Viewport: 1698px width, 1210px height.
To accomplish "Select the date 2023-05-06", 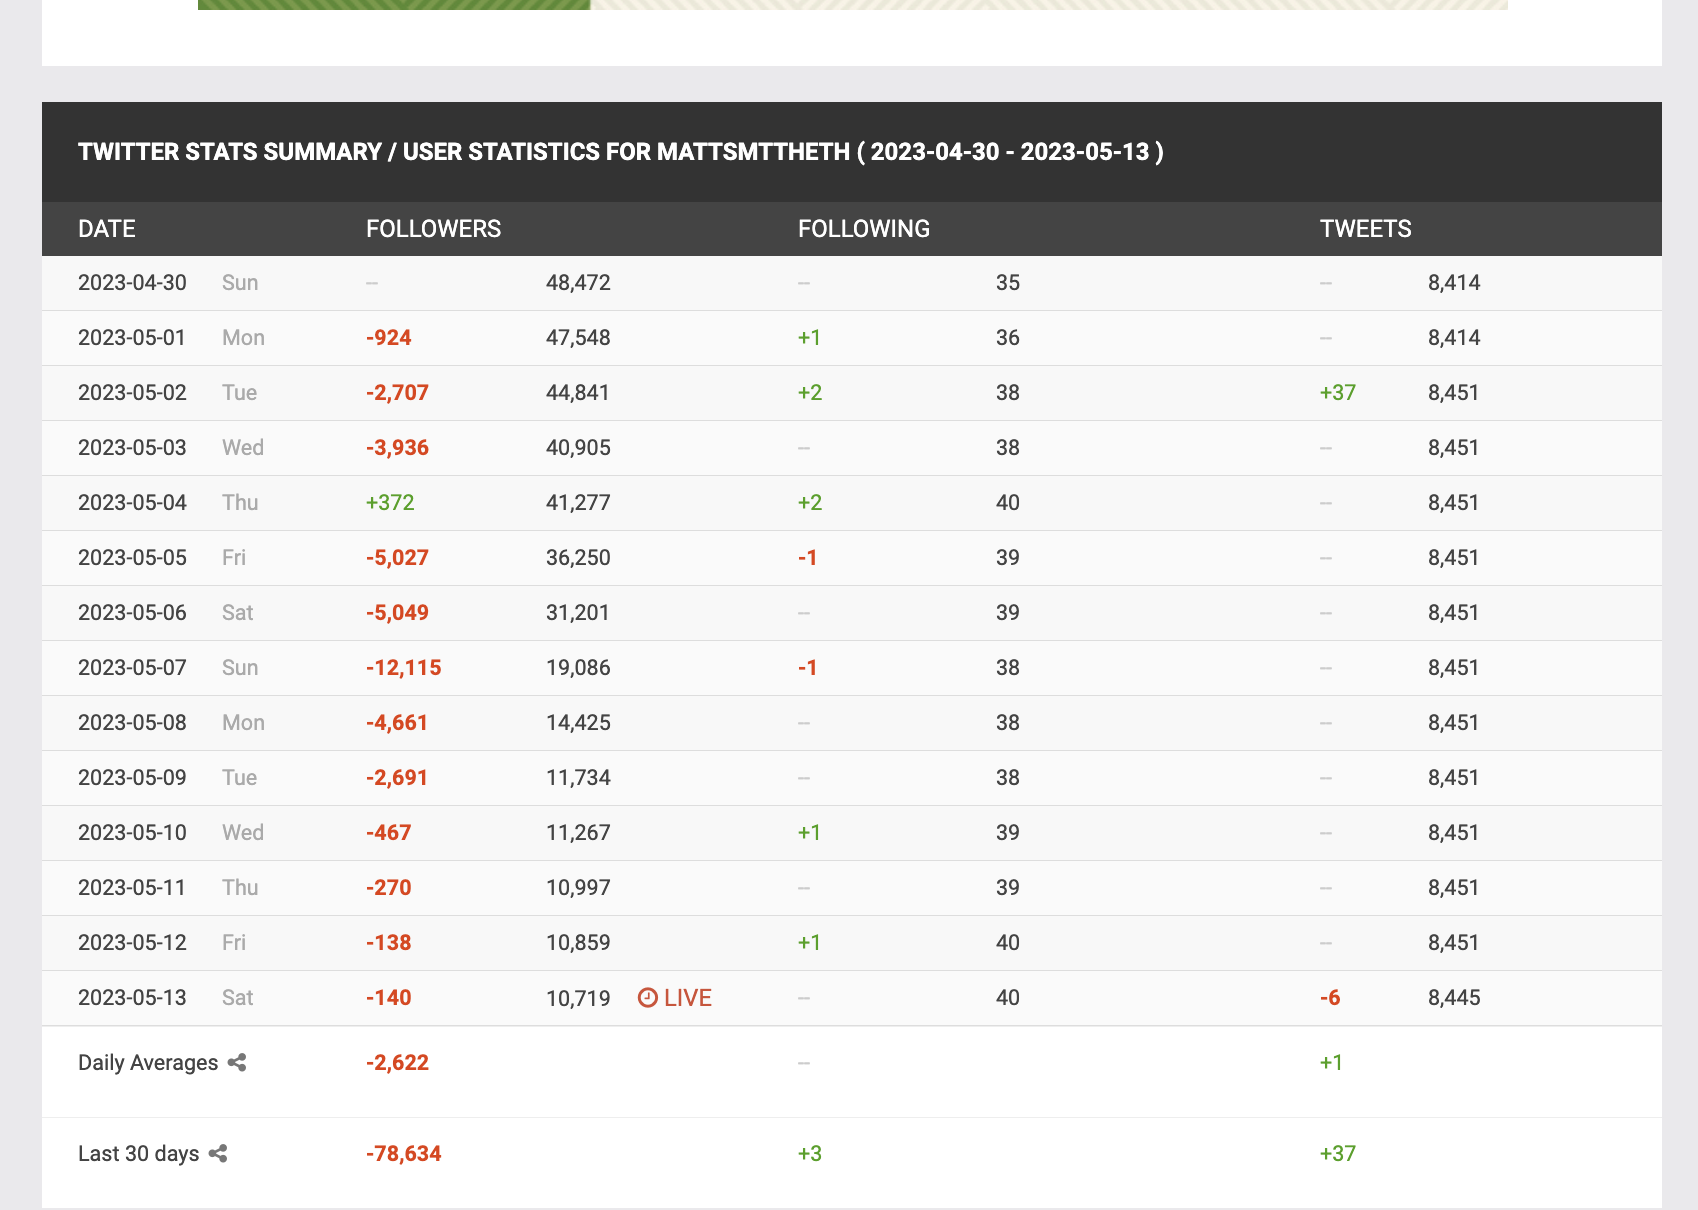I will pos(132,613).
